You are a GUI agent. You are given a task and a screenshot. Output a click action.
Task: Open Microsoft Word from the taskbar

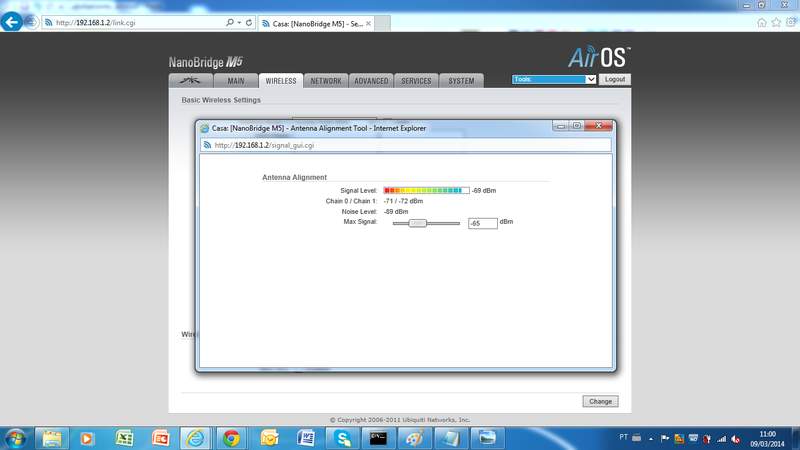(x=306, y=438)
